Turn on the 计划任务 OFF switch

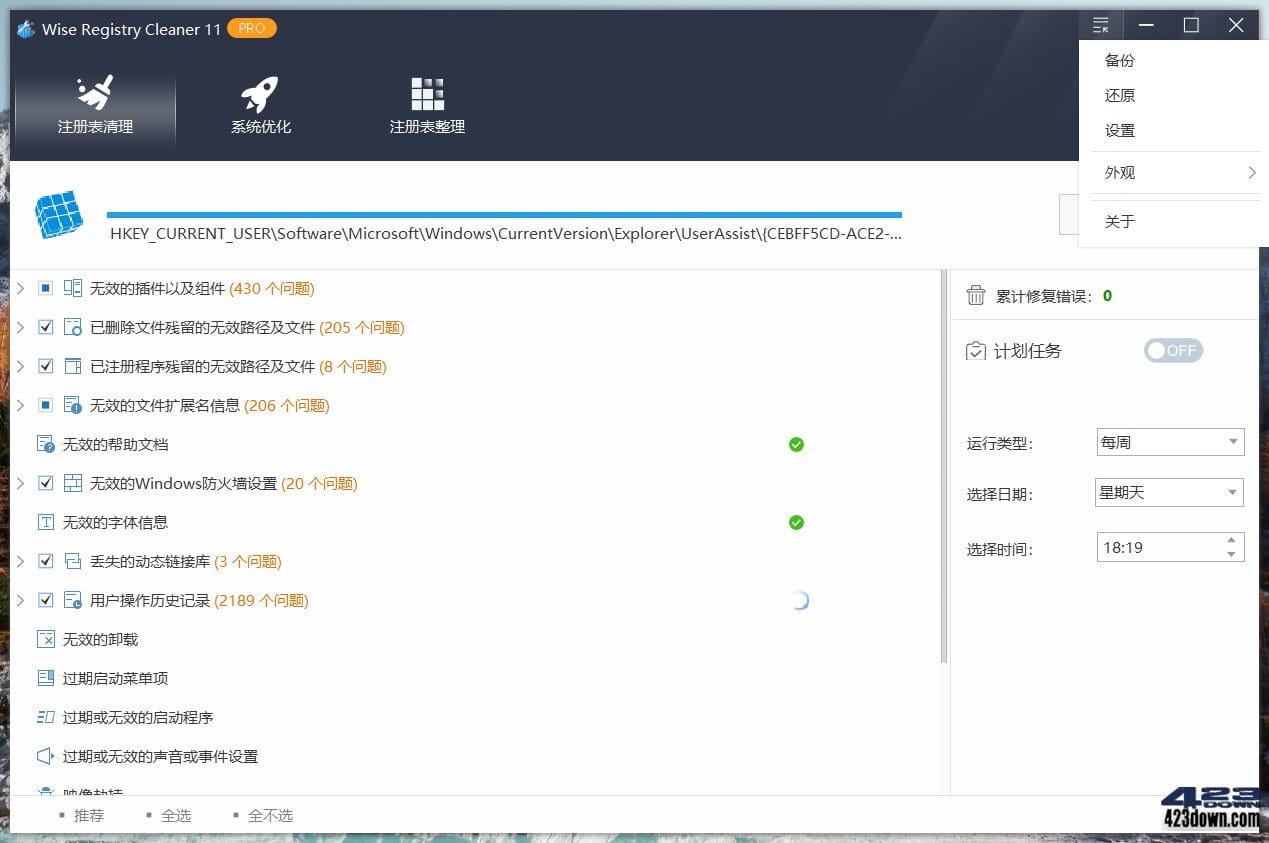point(1174,350)
